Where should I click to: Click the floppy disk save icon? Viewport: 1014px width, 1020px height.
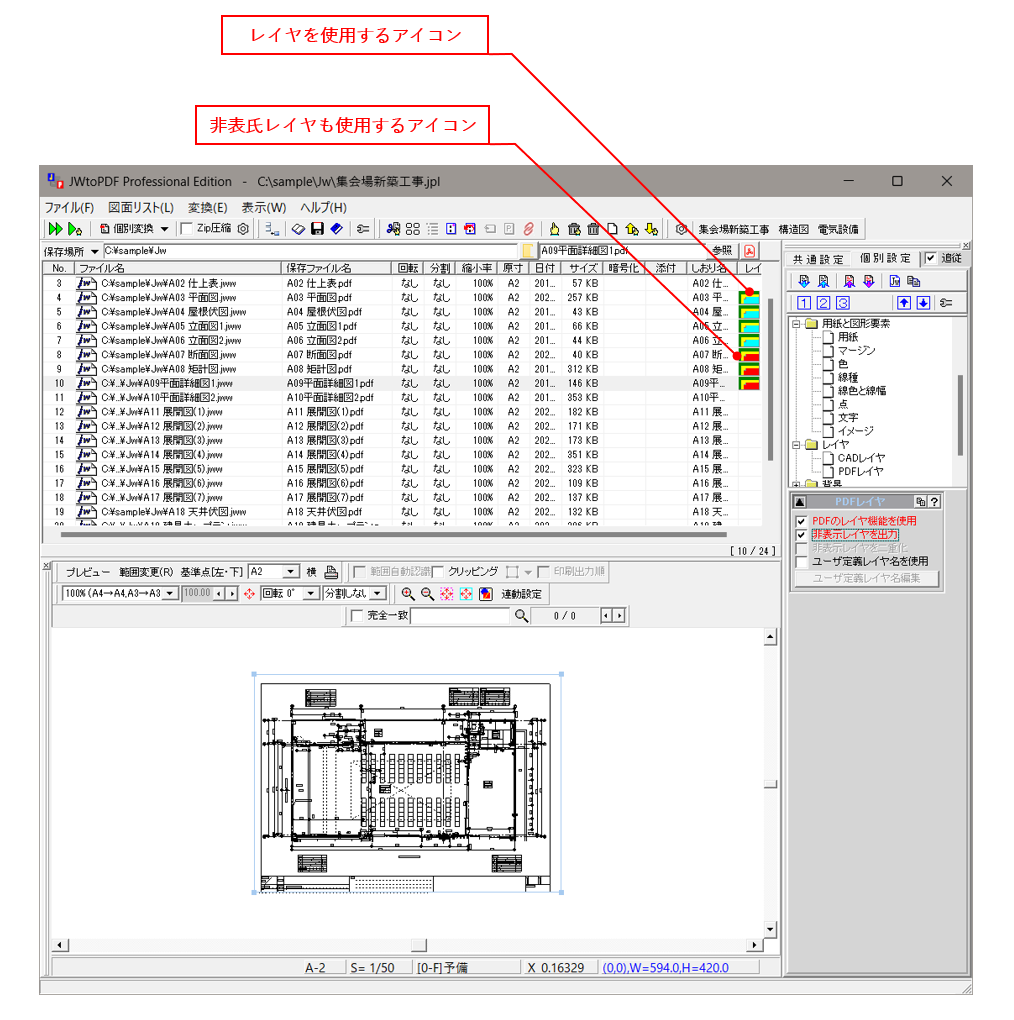[317, 229]
